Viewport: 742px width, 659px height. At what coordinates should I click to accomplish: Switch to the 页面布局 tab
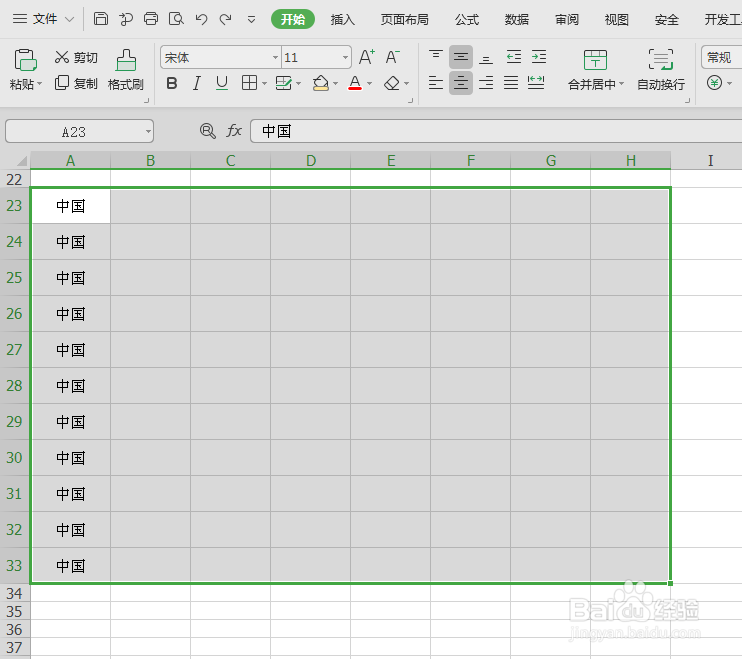pyautogui.click(x=405, y=19)
